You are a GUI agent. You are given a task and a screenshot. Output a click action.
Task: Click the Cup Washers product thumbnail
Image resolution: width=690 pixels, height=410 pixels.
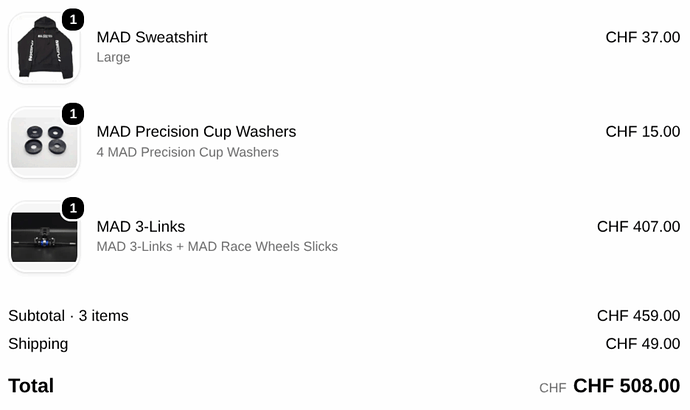pyautogui.click(x=44, y=142)
